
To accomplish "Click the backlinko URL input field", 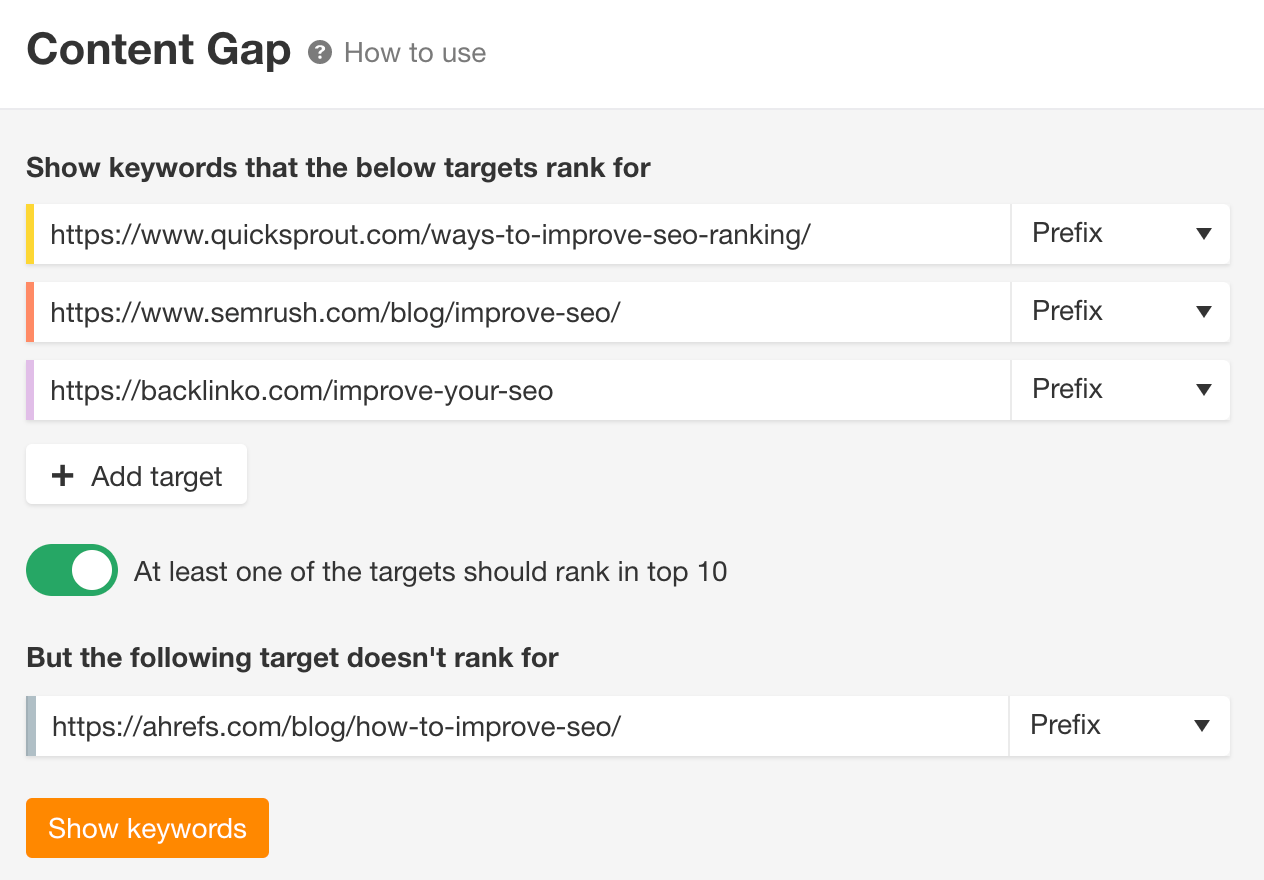I will pos(522,390).
